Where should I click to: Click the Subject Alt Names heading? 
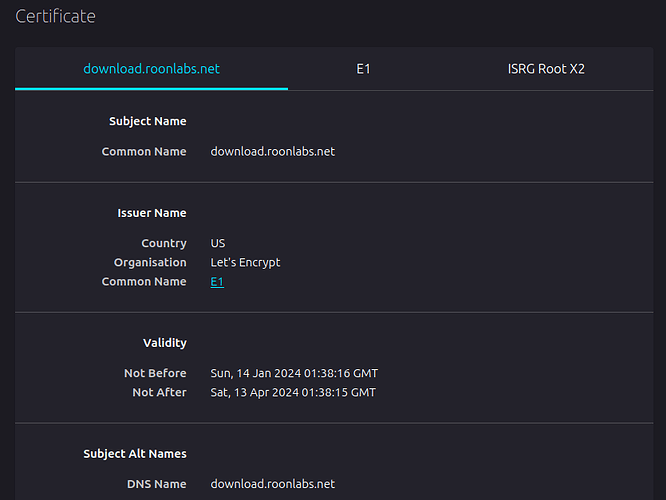click(135, 454)
